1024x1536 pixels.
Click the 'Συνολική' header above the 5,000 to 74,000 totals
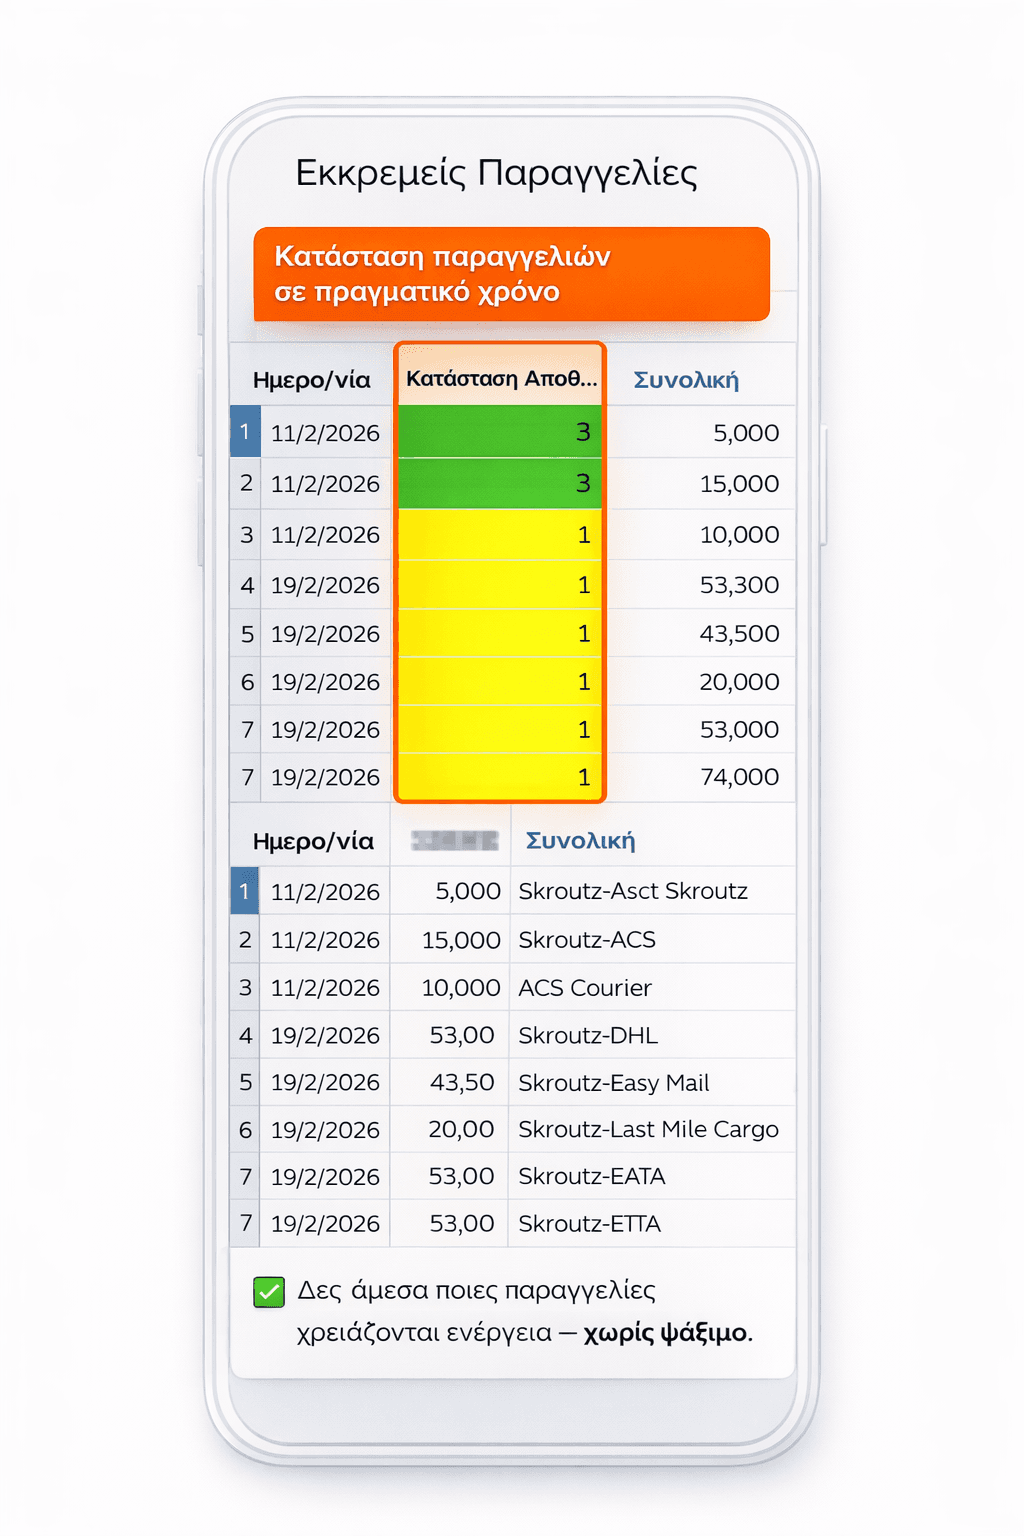(686, 380)
